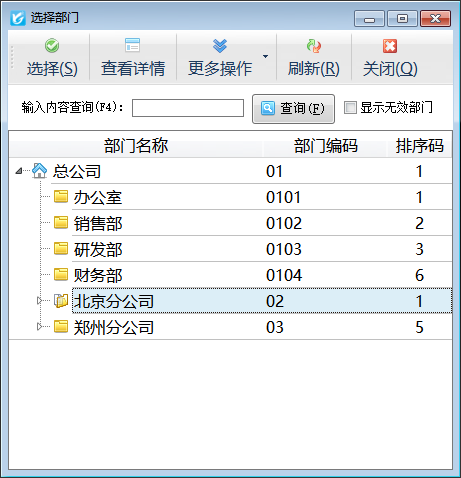Focus the 输入内容查询 search field
Viewport: 461px width, 478px height.
coord(188,108)
